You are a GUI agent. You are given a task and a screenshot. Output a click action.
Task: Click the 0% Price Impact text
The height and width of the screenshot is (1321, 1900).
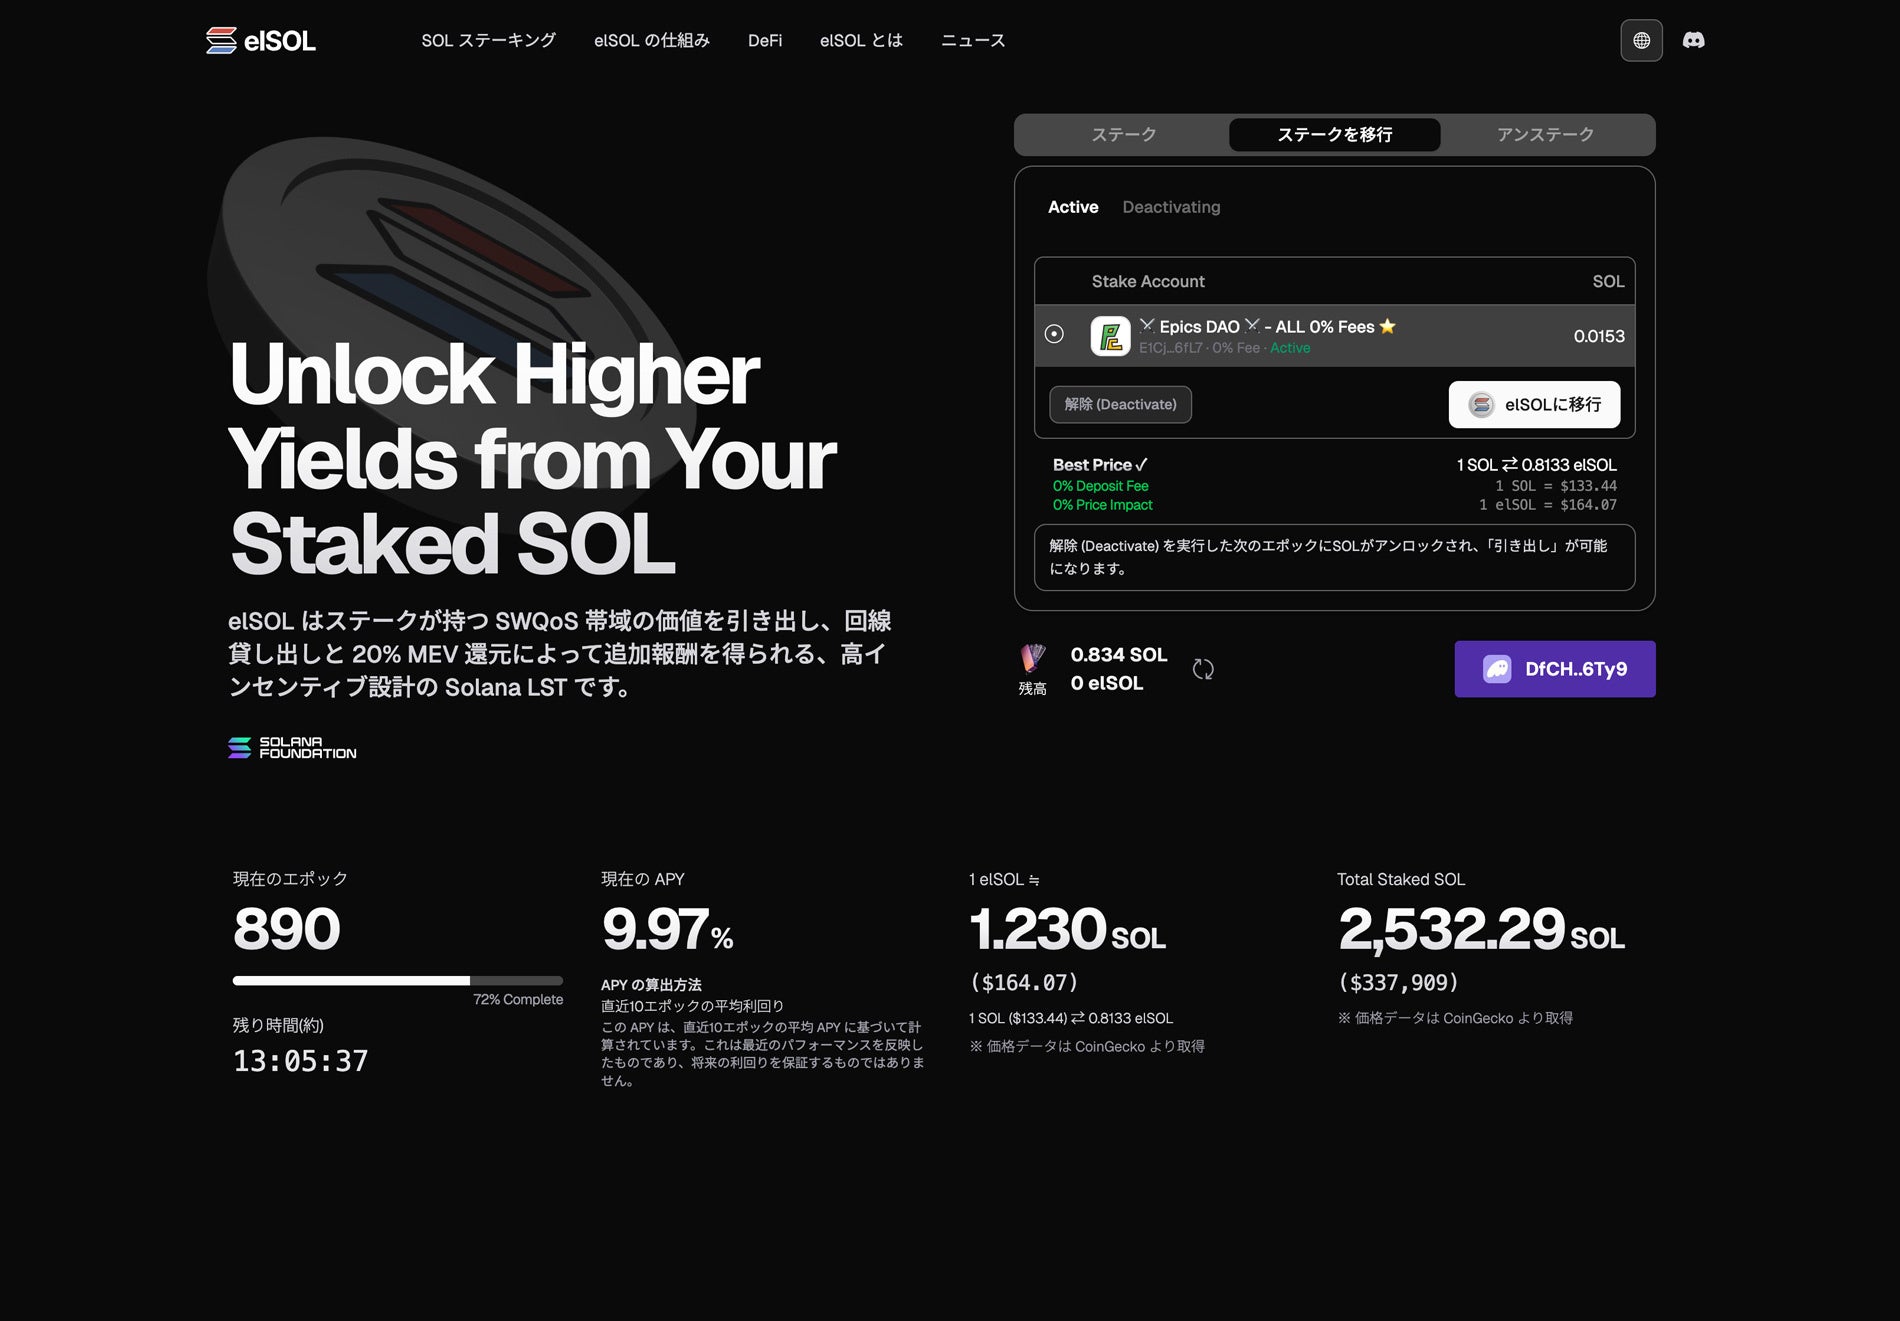(1102, 505)
